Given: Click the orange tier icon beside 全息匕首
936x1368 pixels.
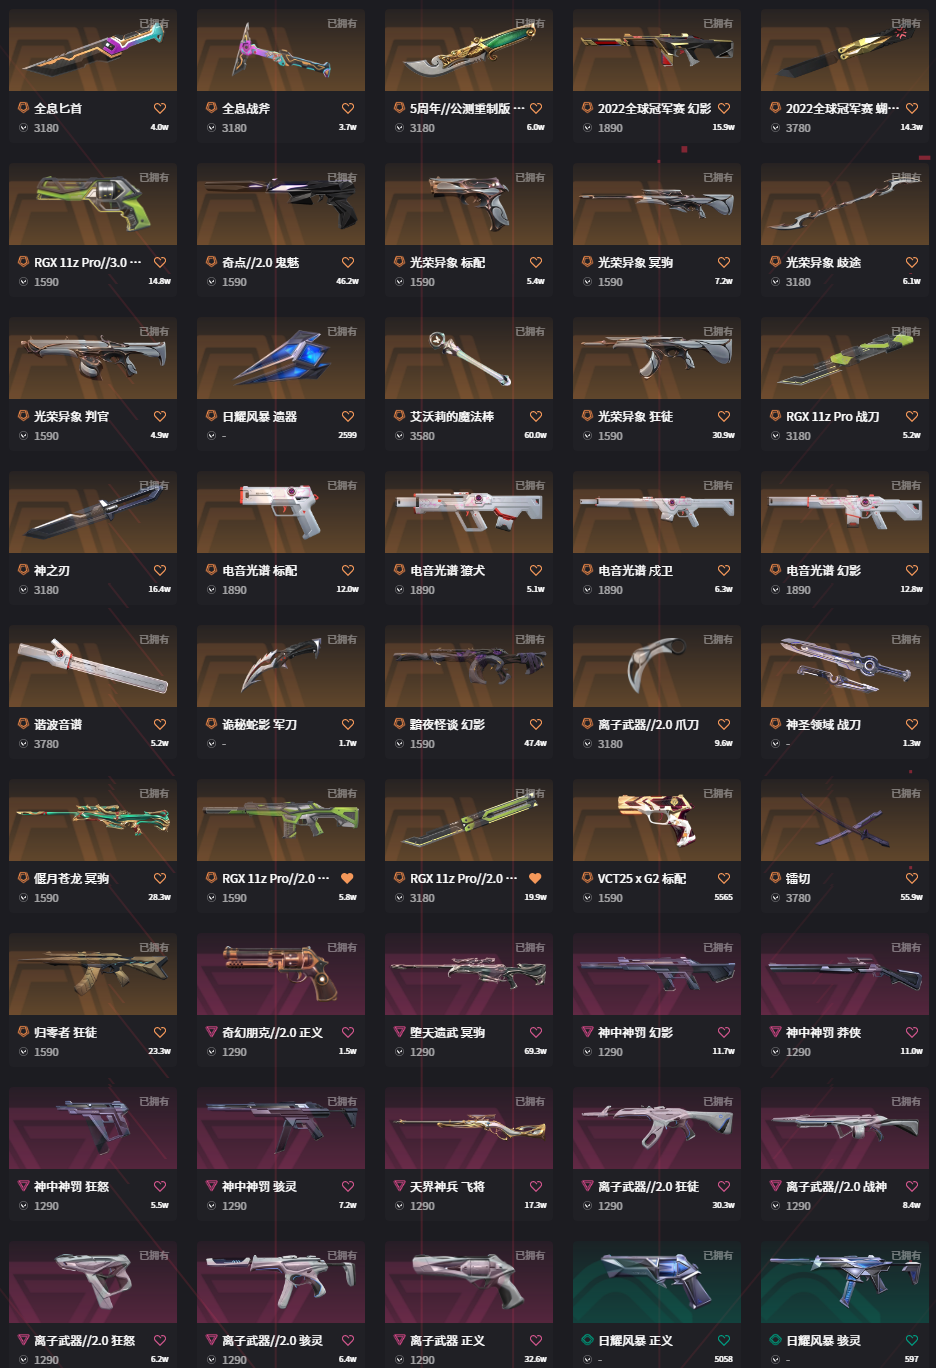Looking at the screenshot, I should click(x=24, y=108).
